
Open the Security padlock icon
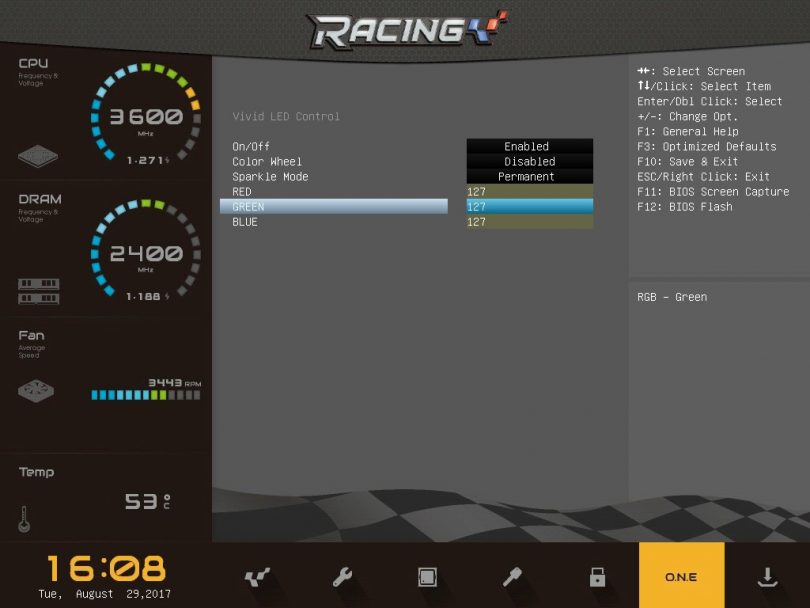597,577
